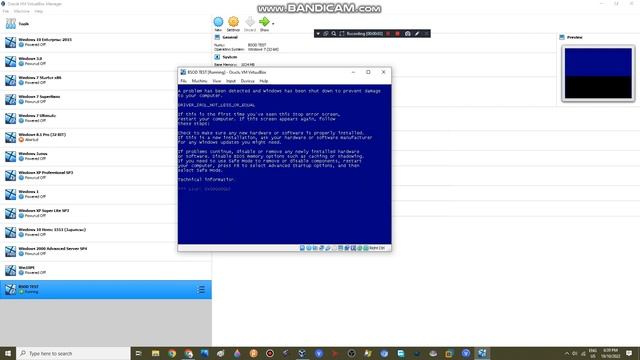Open View menu in BSOD TEST window

click(217, 81)
